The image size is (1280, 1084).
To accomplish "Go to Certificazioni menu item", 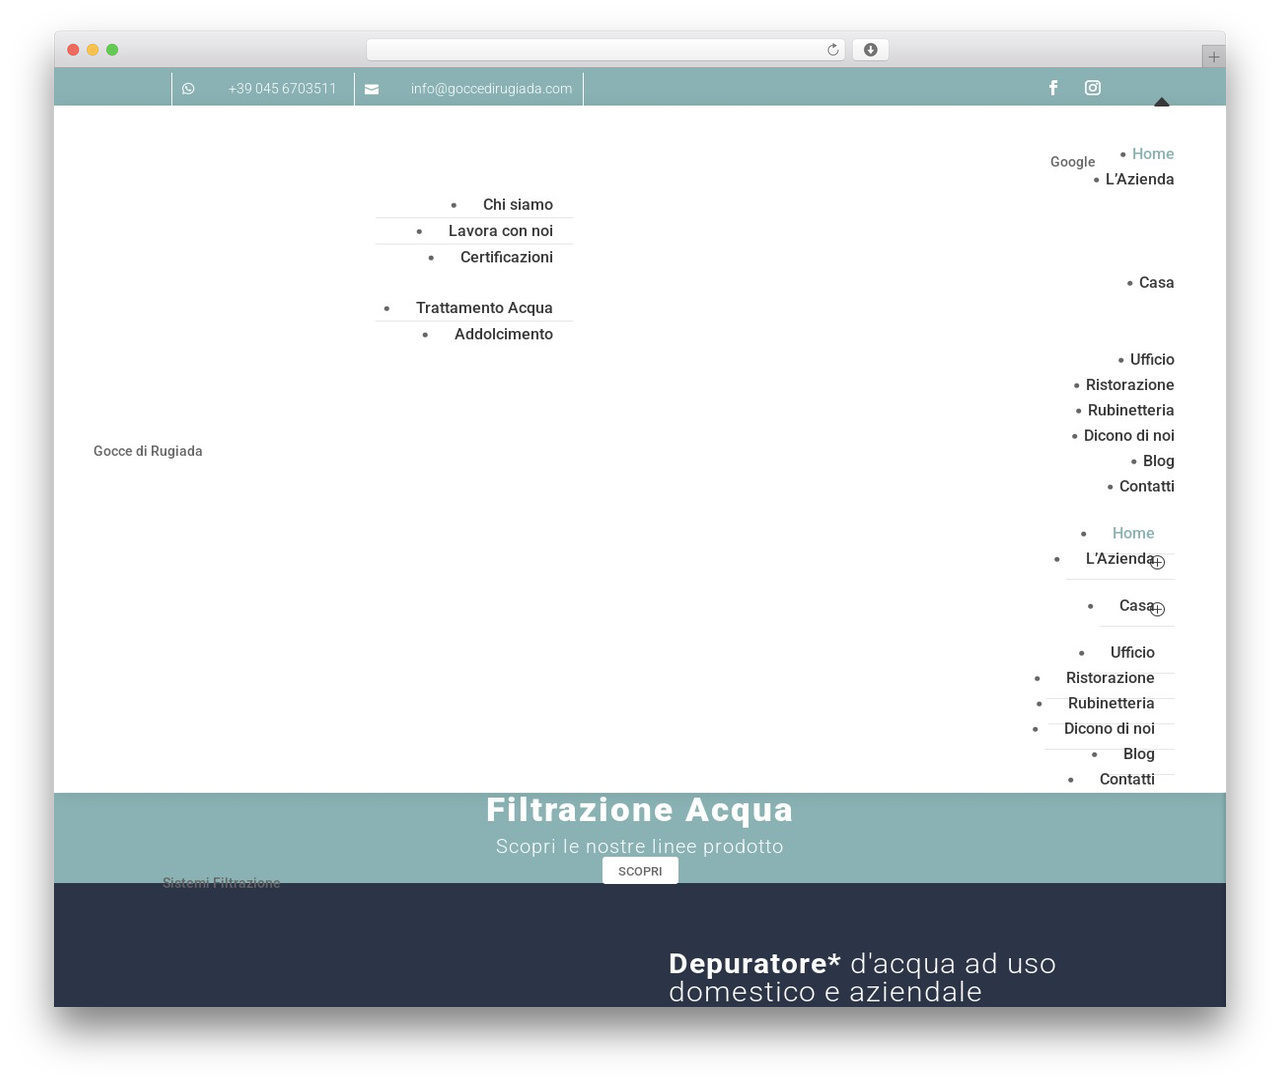I will click(506, 257).
